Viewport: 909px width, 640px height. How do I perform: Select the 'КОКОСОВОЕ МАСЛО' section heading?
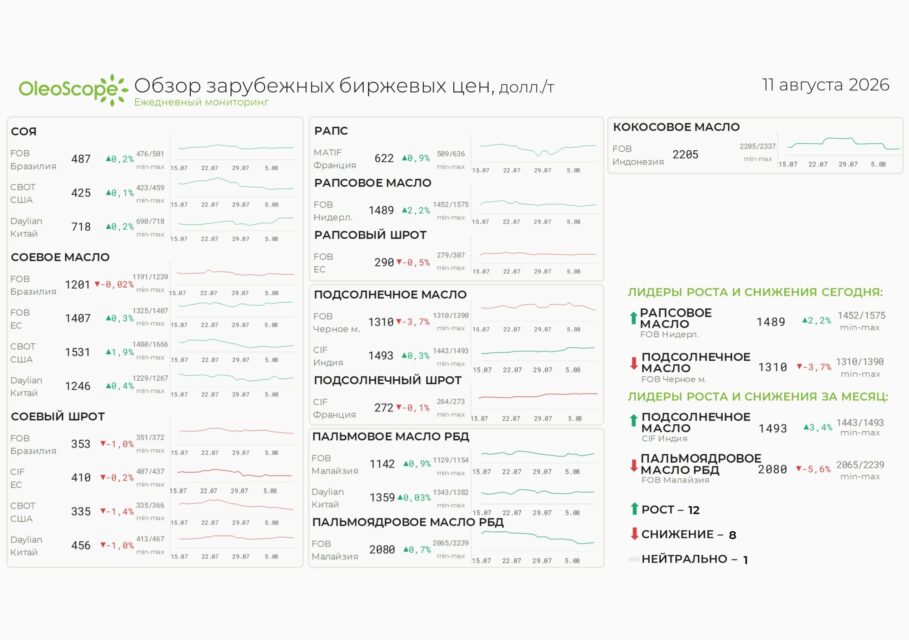(x=677, y=127)
